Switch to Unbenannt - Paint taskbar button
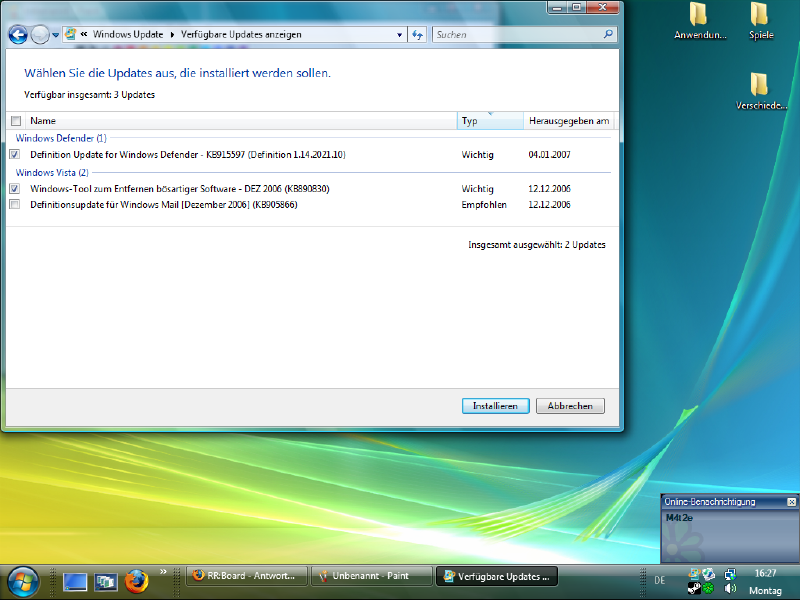The height and width of the screenshot is (600, 800). pyautogui.click(x=372, y=576)
